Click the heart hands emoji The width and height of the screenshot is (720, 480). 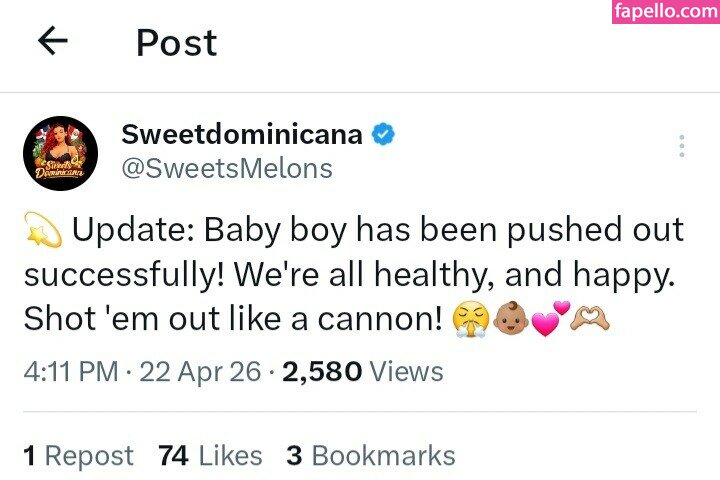[x=590, y=320]
